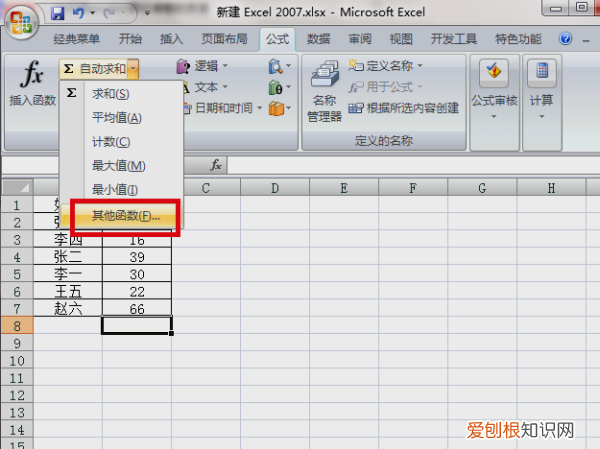Choose Max from the AutoSum menu

118,165
